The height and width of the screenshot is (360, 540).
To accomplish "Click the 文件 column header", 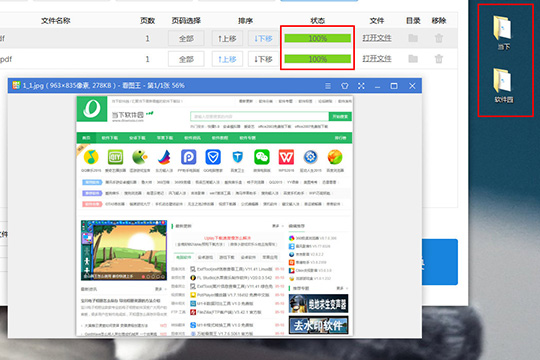I will pos(377,21).
